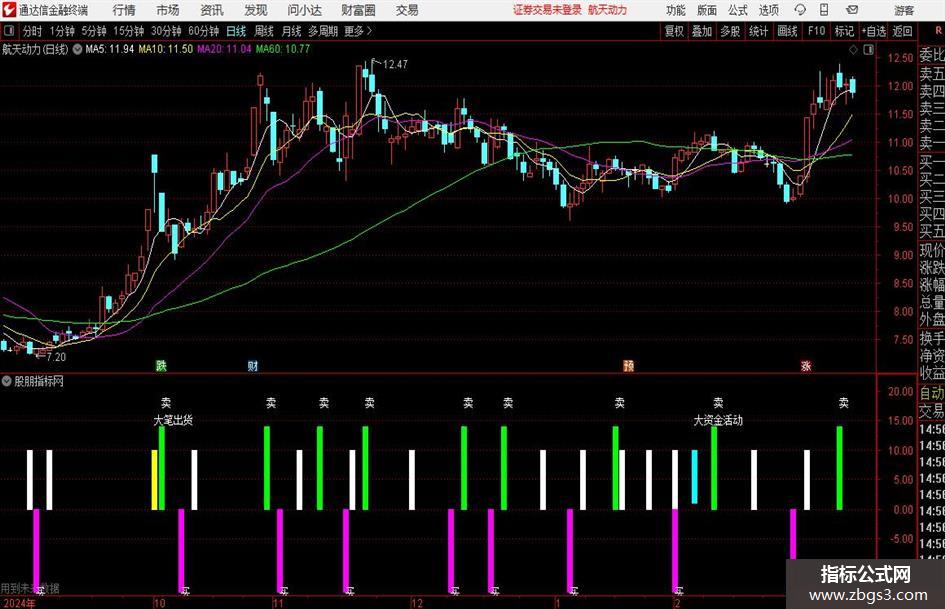Click the 统计 toolbar button
This screenshot has width=945, height=609.
tap(758, 31)
